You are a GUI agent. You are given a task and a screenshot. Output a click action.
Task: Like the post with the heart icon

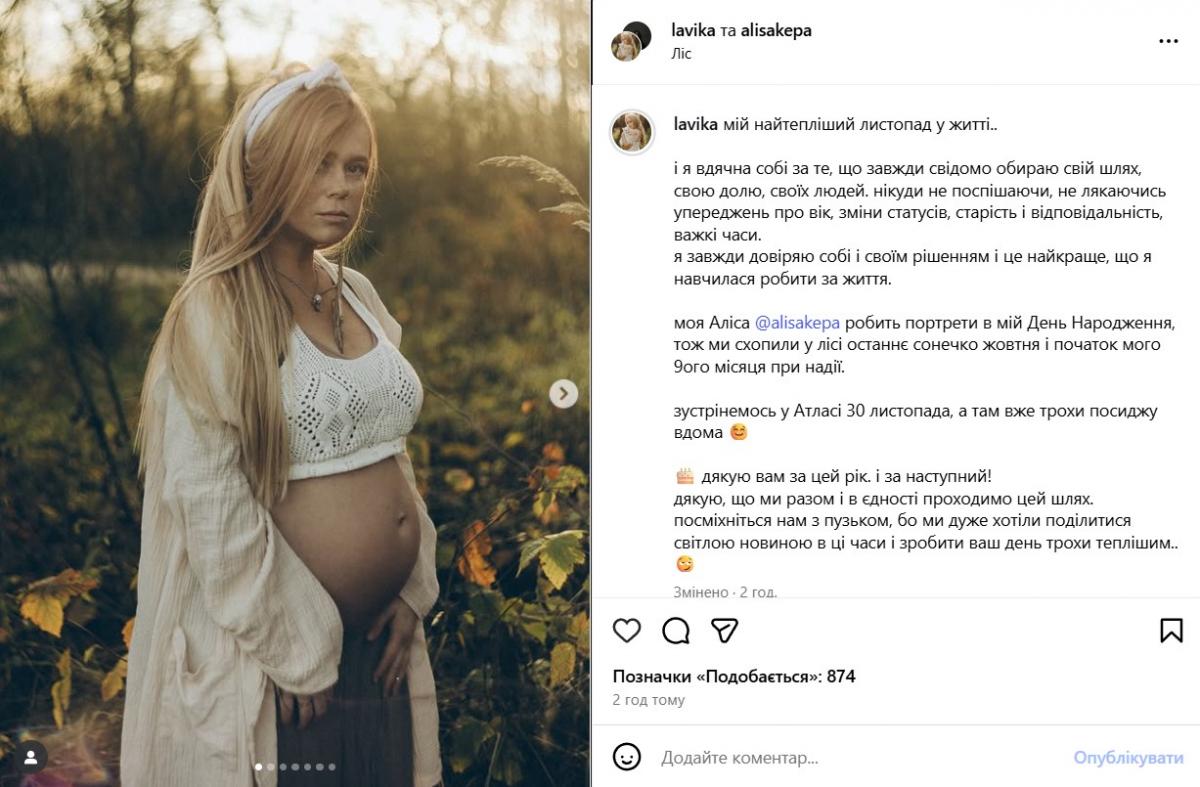pyautogui.click(x=627, y=630)
